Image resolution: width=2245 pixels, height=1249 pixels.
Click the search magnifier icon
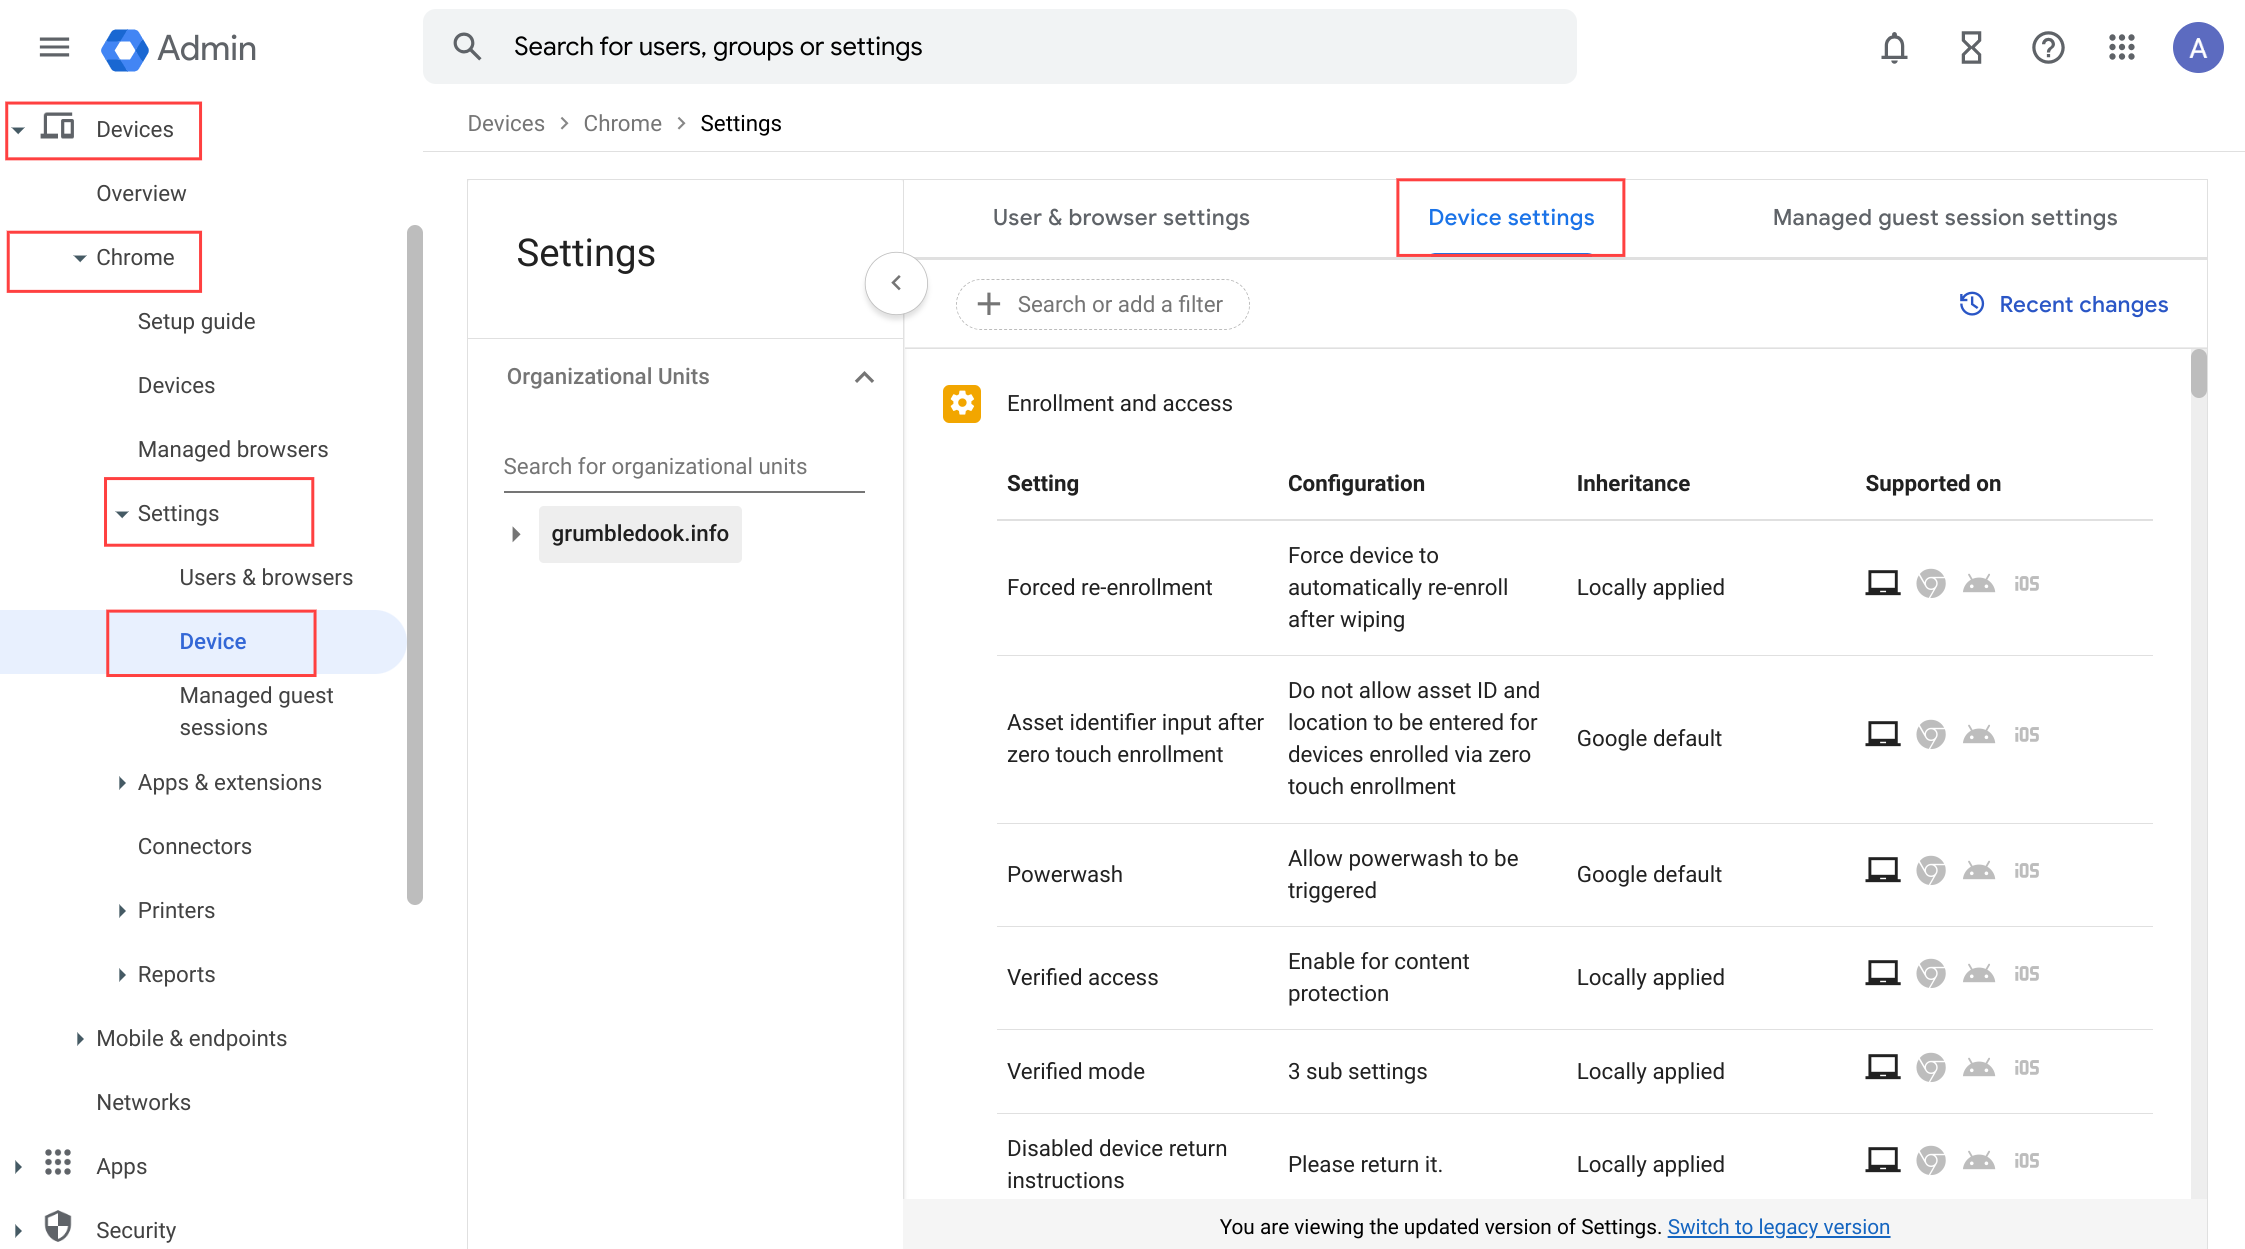click(467, 46)
